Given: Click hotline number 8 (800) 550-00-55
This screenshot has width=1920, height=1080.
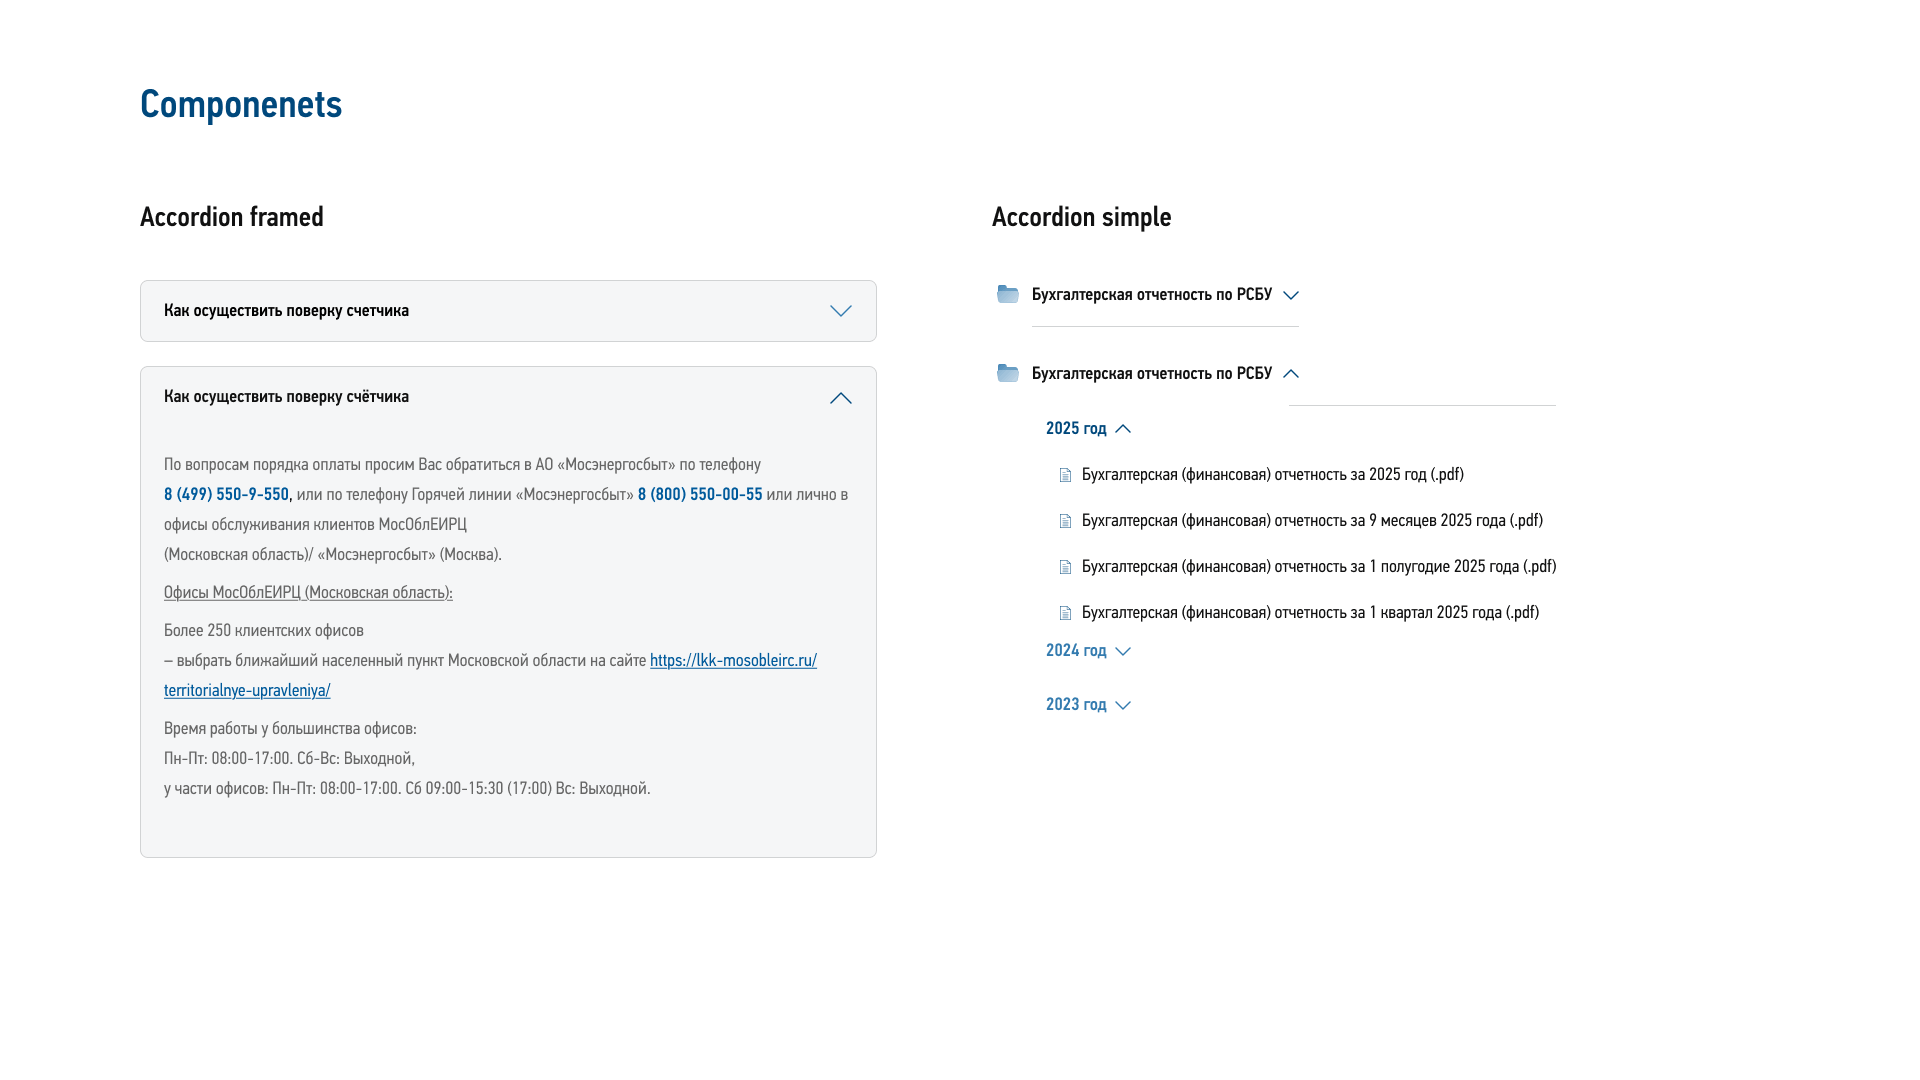Looking at the screenshot, I should [700, 495].
